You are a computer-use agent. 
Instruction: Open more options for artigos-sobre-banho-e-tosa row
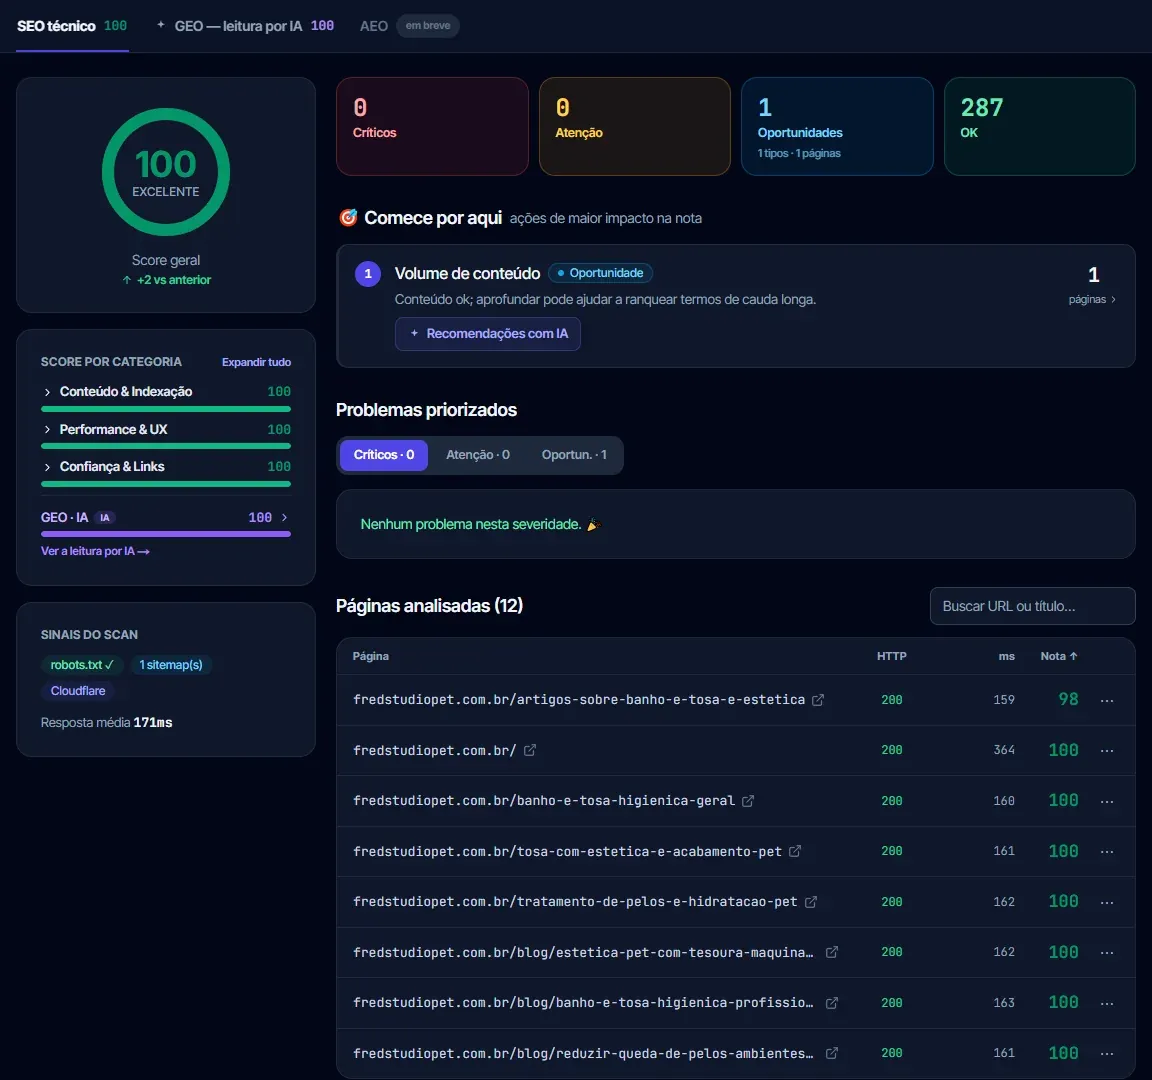[x=1107, y=701]
